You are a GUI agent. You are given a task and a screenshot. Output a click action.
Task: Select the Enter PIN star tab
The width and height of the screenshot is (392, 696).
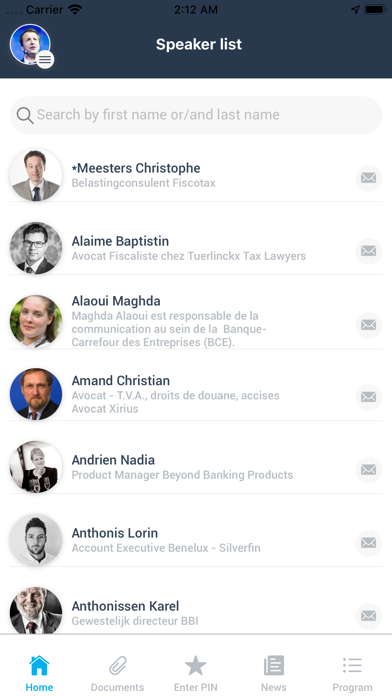click(196, 673)
